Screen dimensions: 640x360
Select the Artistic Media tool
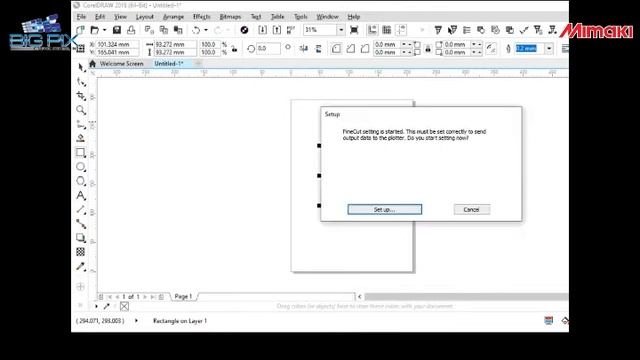tap(81, 138)
